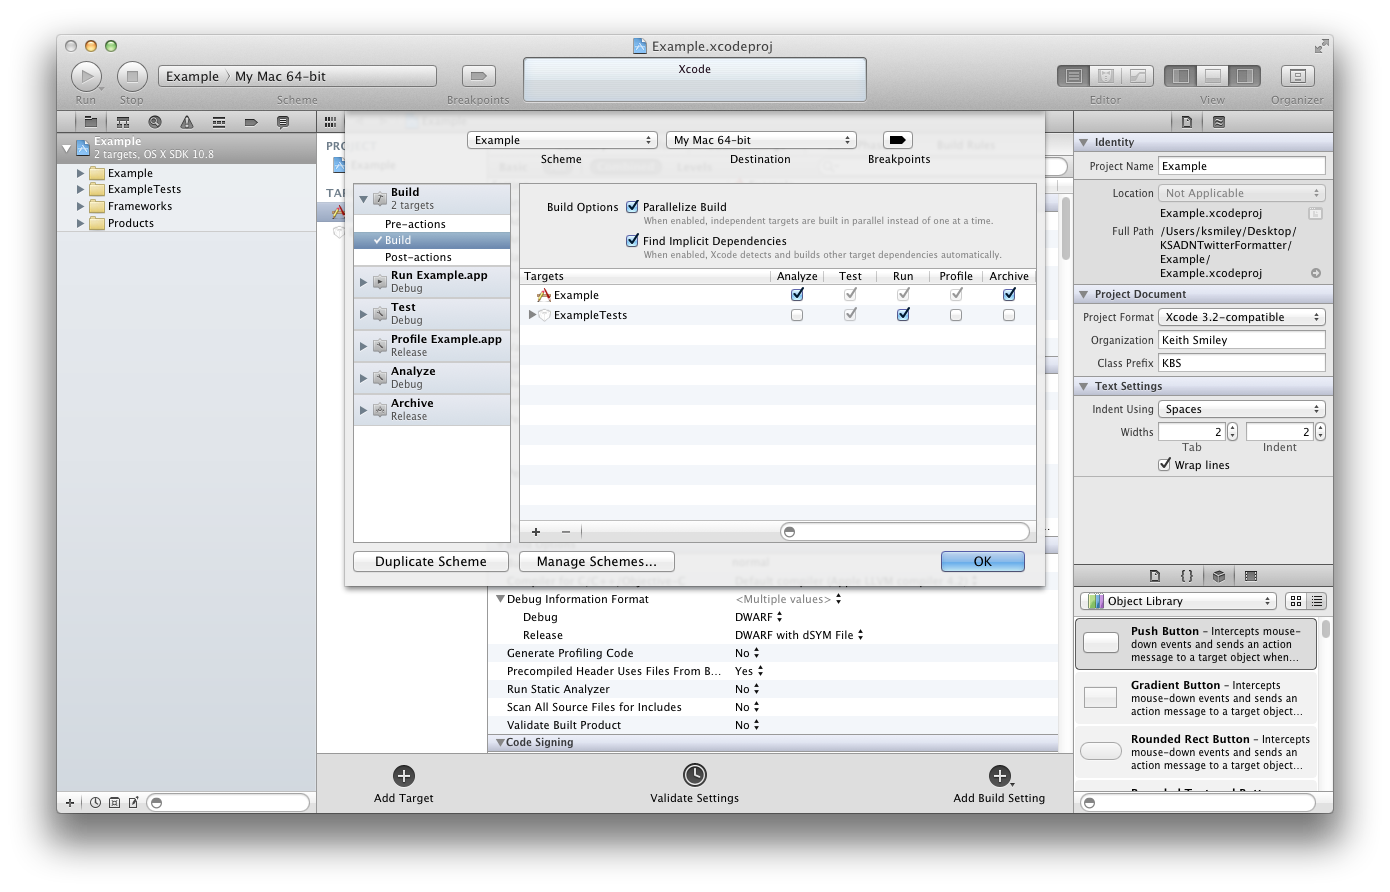Open the Debug navigator icon
This screenshot has width=1390, height=892.
tap(219, 122)
